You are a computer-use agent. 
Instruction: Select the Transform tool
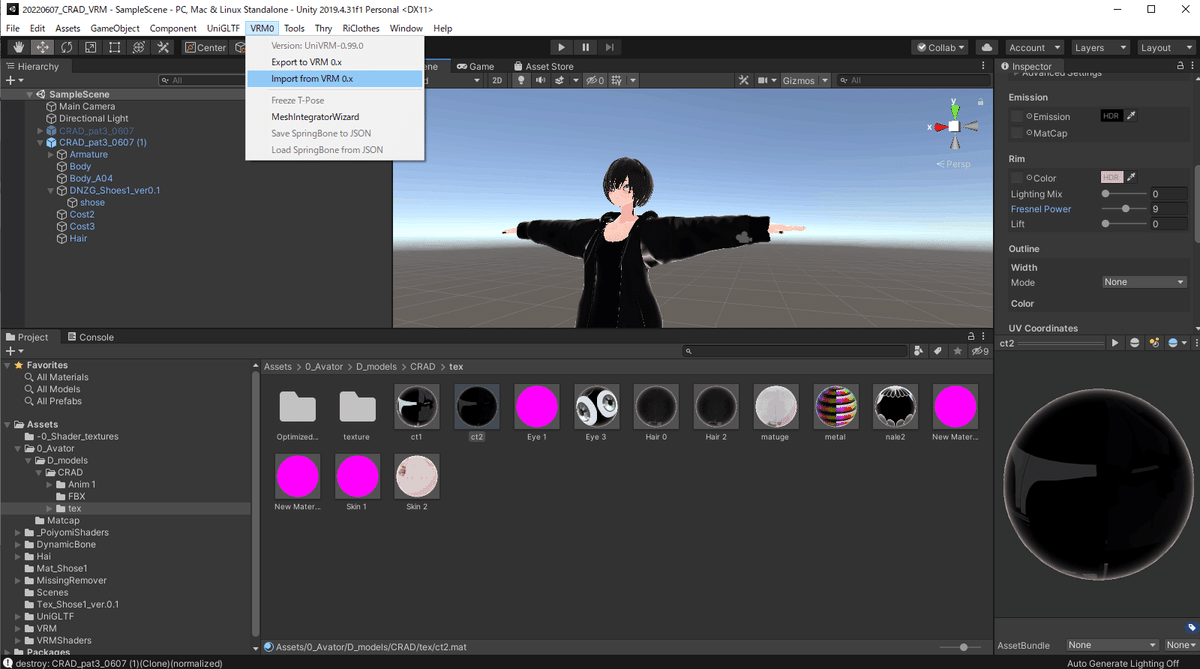tap(138, 47)
